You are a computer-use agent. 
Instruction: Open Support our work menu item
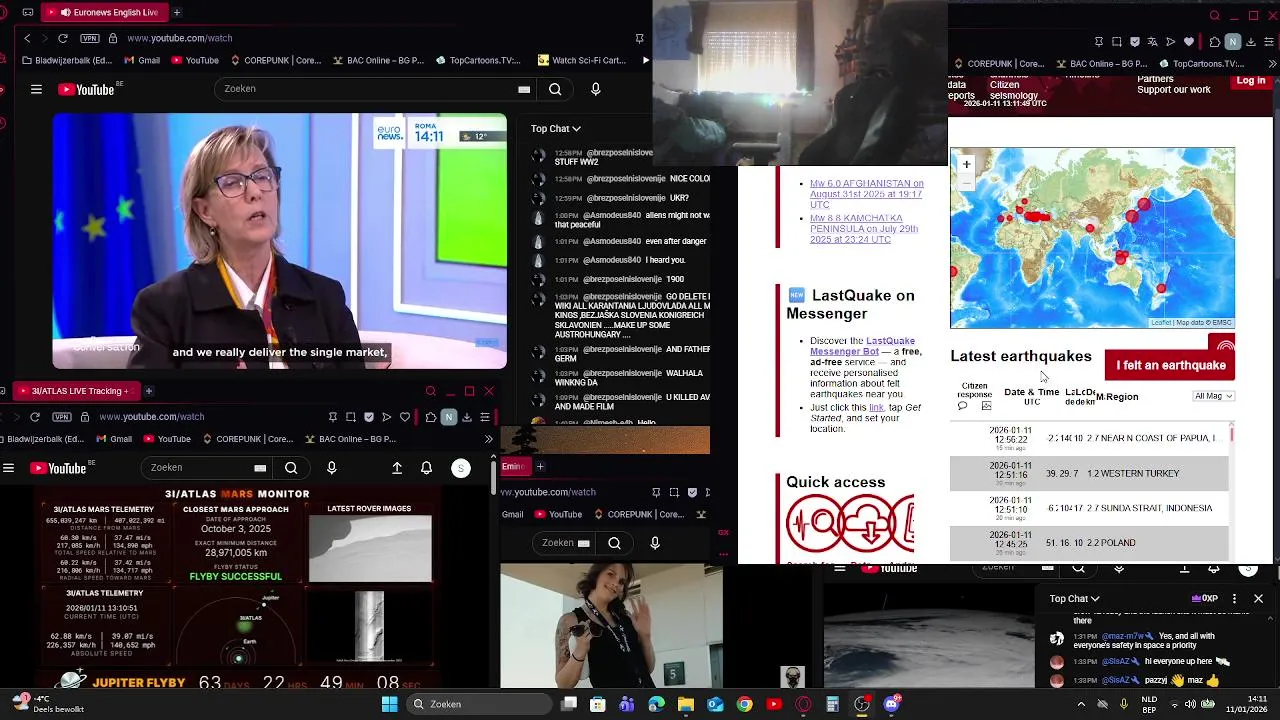(x=1174, y=90)
